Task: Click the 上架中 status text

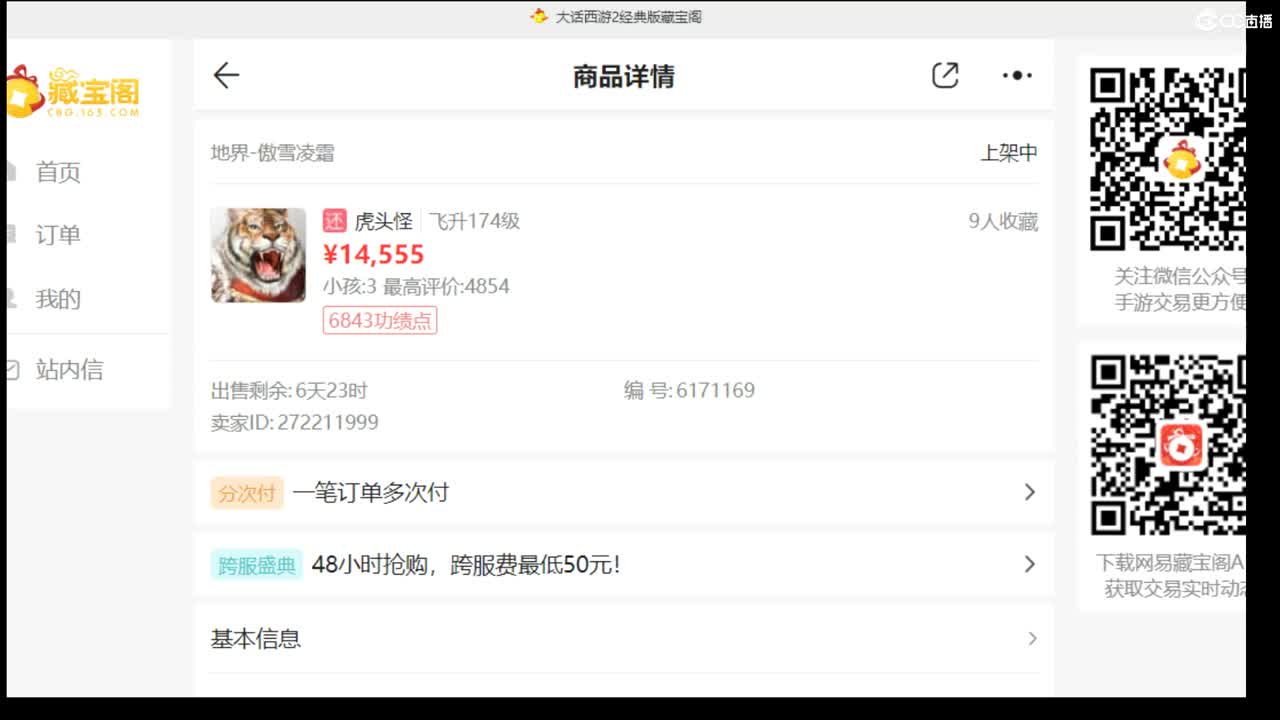Action: tap(1009, 153)
